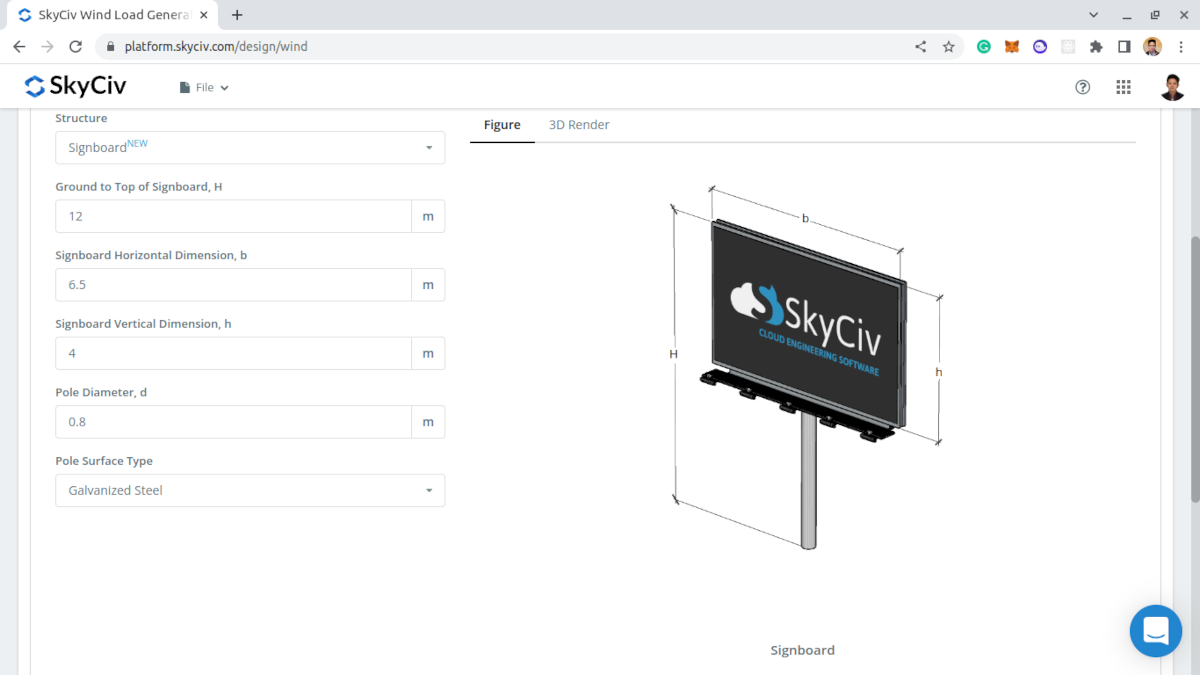Image resolution: width=1200 pixels, height=675 pixels.
Task: Click the white square extension icon
Action: pos(1068,46)
